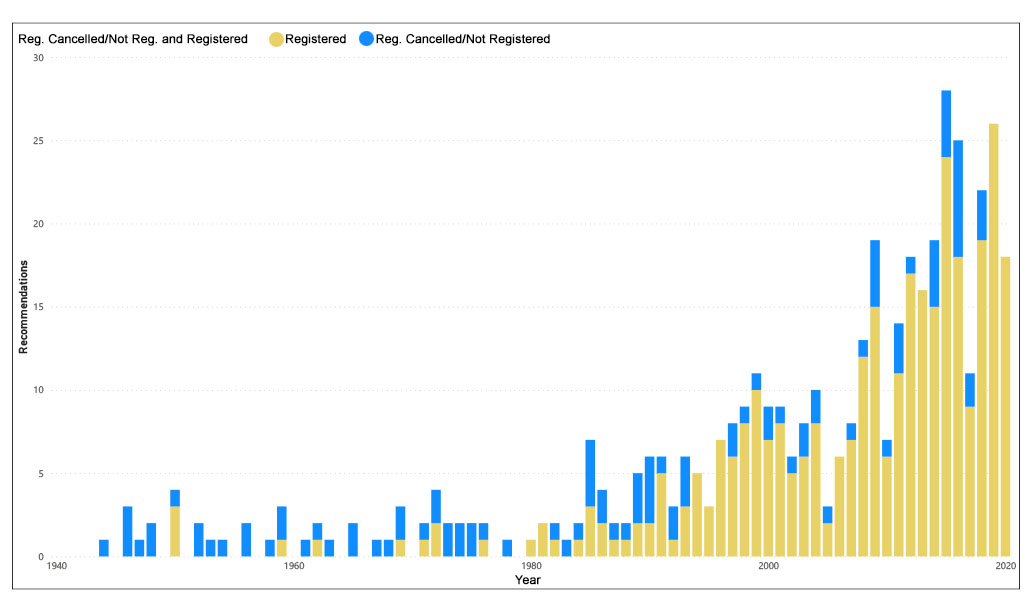Click the final yellow bar at year 2020
This screenshot has width=1032, height=612.
point(1005,407)
